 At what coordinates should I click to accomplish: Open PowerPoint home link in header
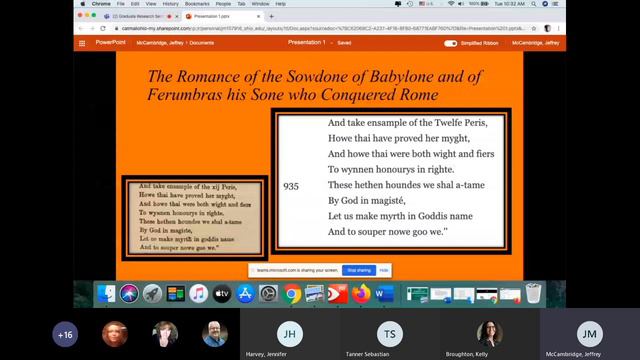click(x=111, y=42)
